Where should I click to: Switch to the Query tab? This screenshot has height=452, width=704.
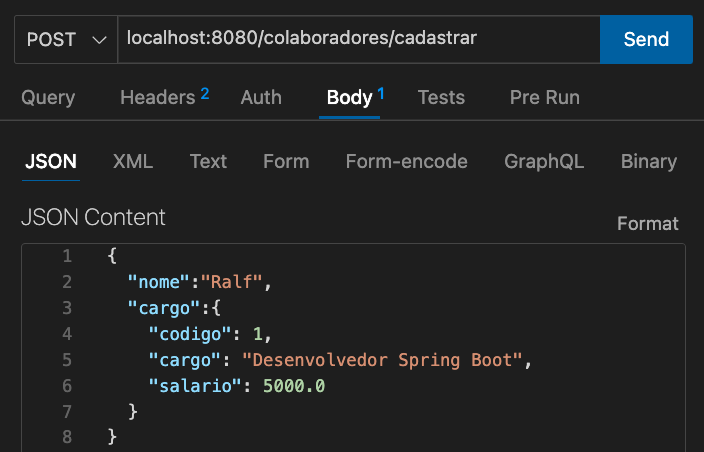(x=48, y=97)
